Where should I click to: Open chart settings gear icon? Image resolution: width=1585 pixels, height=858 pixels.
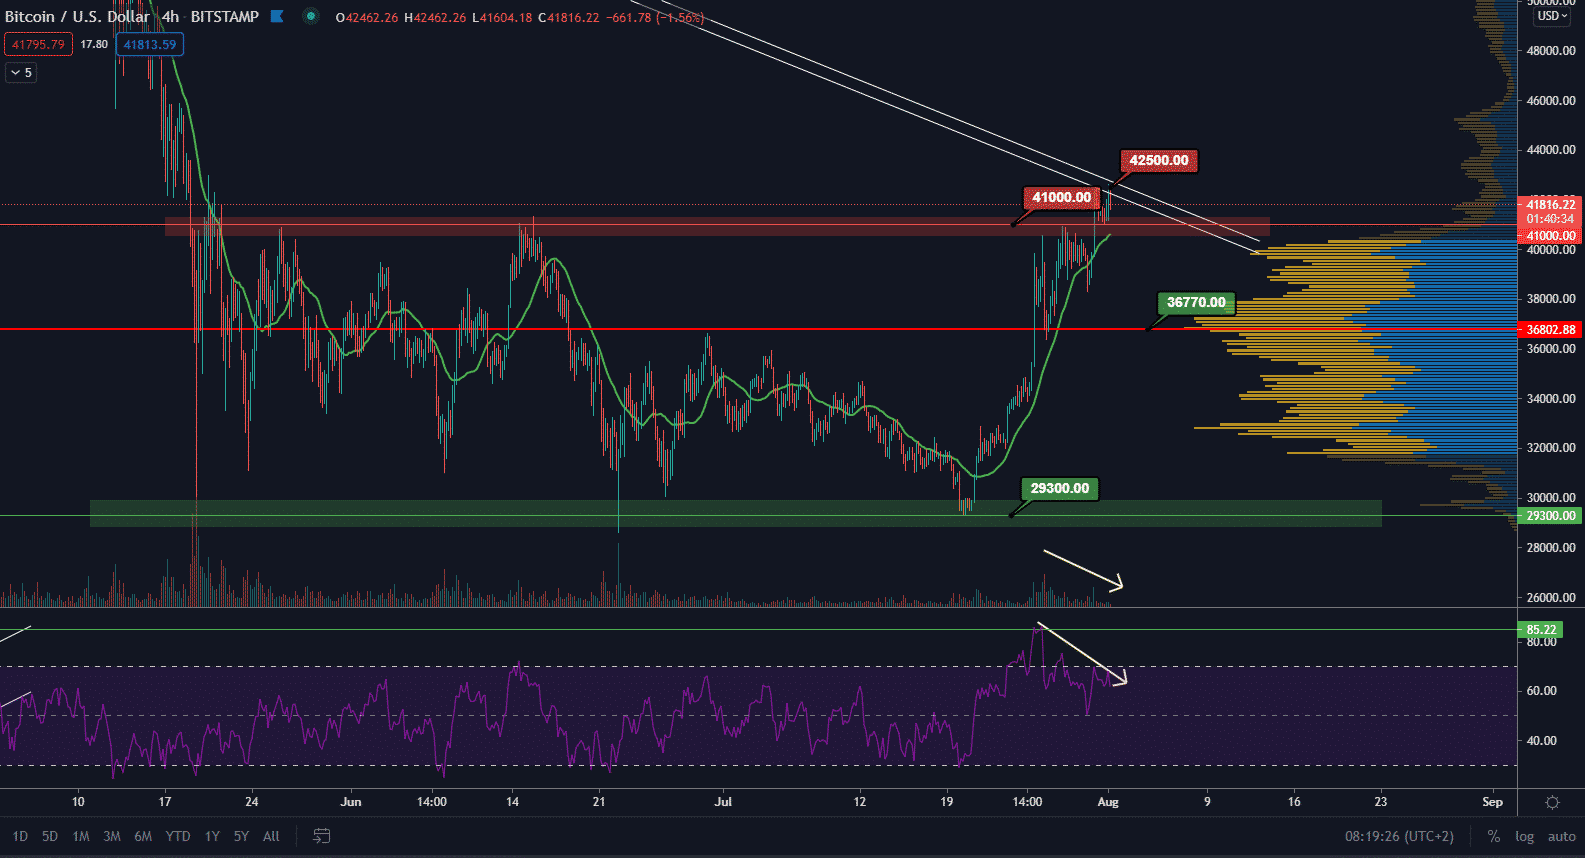(1552, 802)
